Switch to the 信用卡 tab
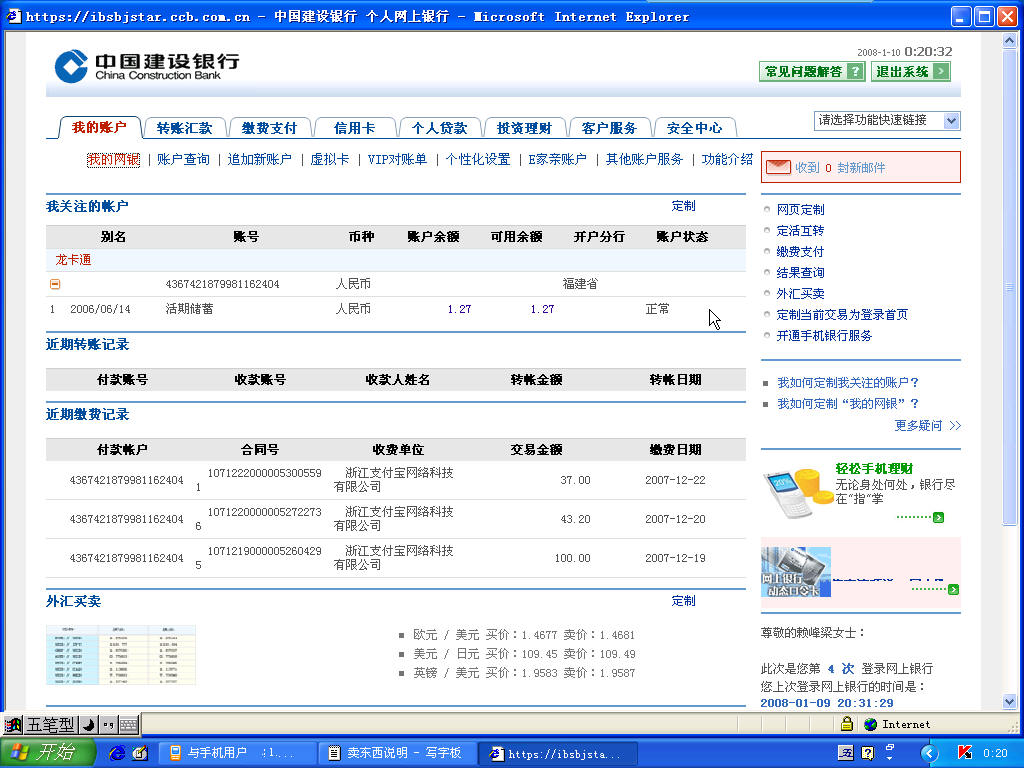Screen dimensions: 1024x768 click(355, 128)
